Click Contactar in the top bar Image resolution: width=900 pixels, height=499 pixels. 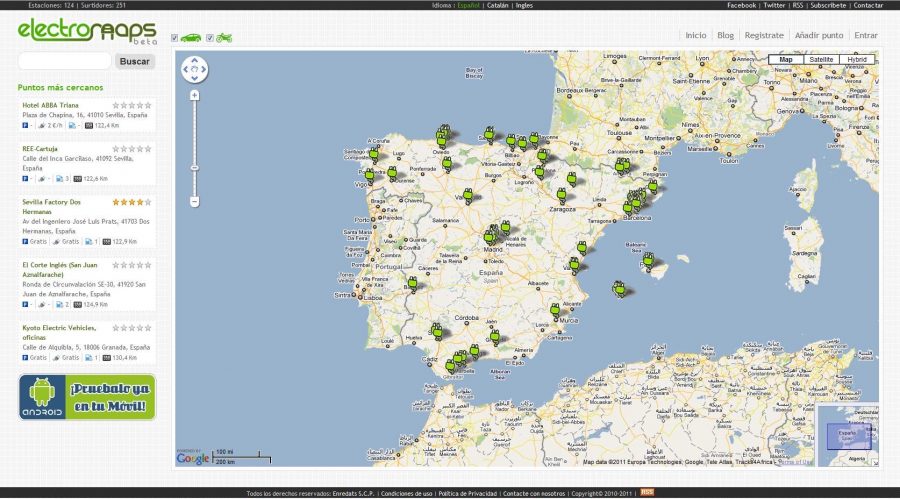[868, 5]
